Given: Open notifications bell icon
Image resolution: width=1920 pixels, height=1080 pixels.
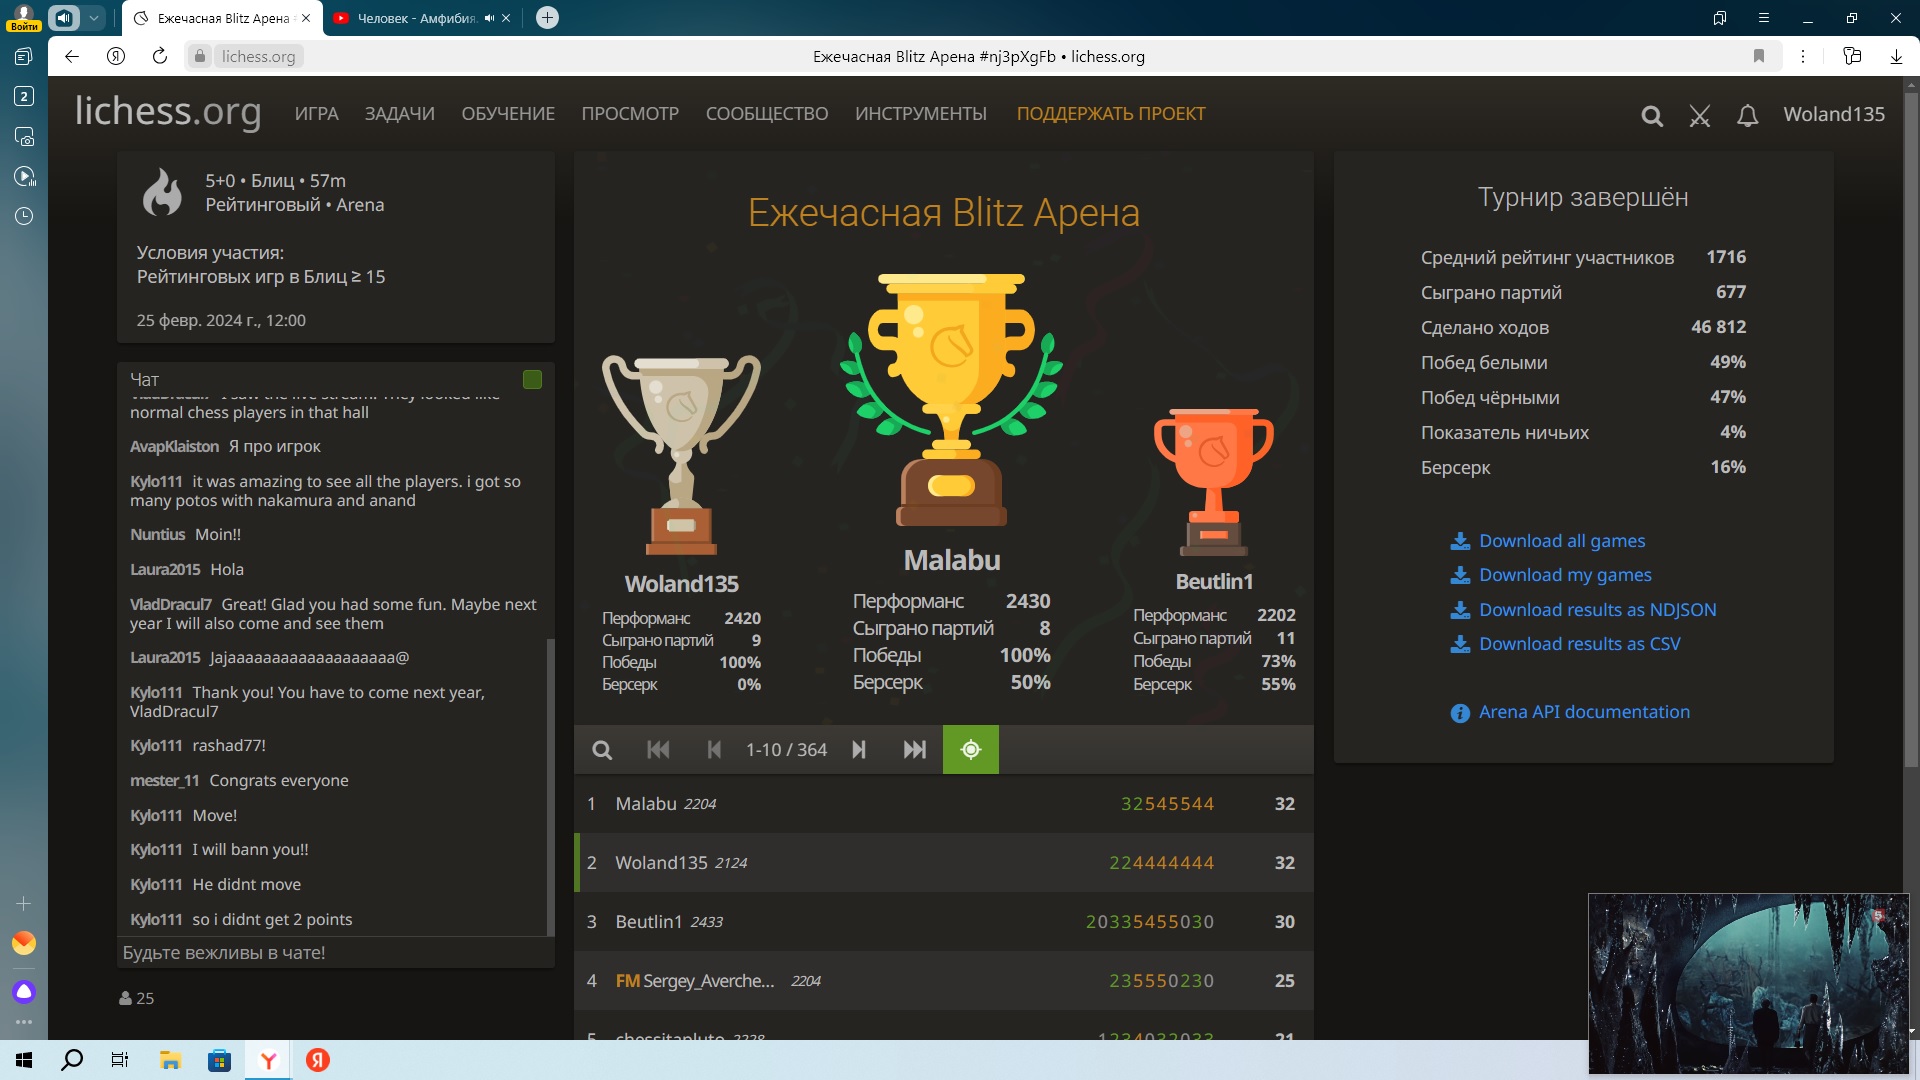Looking at the screenshot, I should [1747, 115].
